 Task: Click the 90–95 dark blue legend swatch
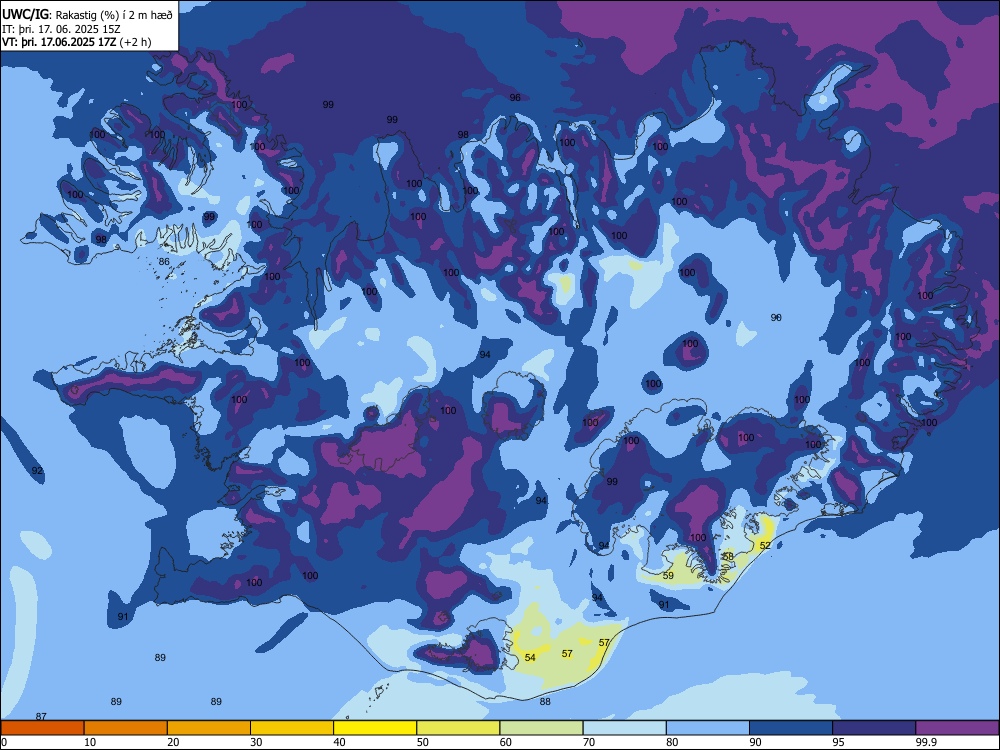pos(791,728)
